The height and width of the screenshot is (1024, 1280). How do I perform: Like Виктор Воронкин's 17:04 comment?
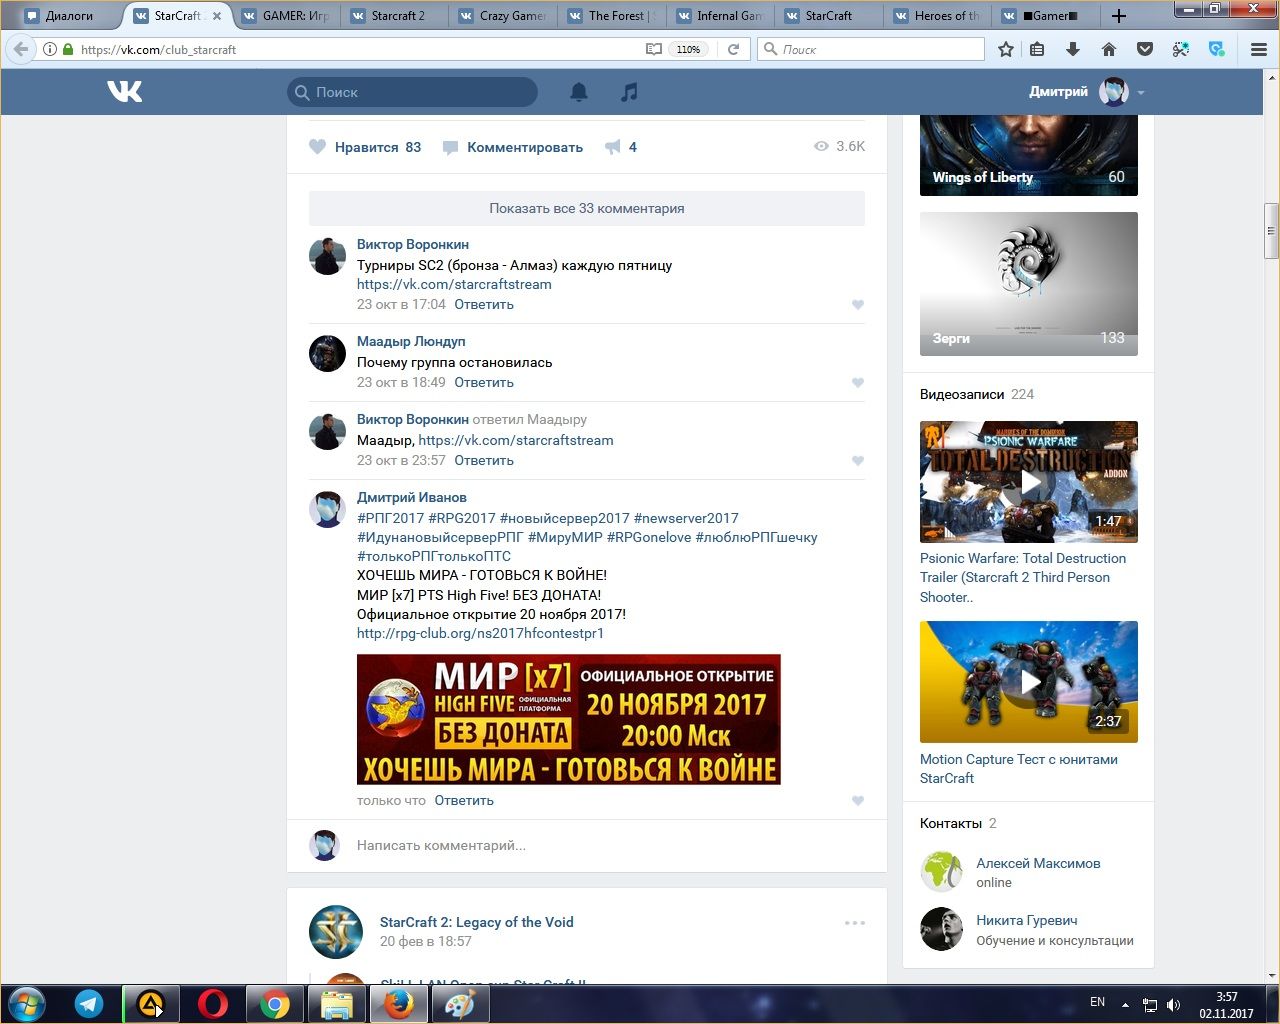858,305
